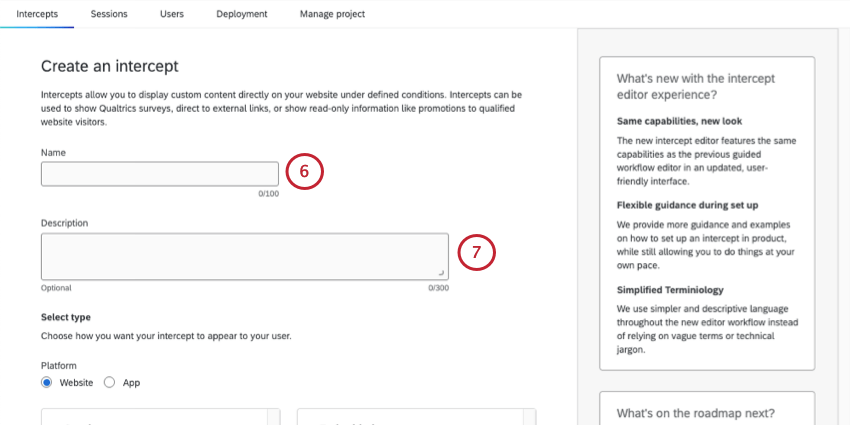
Task: Click the 'Simplified Terminiology' heading
Action: click(670, 290)
